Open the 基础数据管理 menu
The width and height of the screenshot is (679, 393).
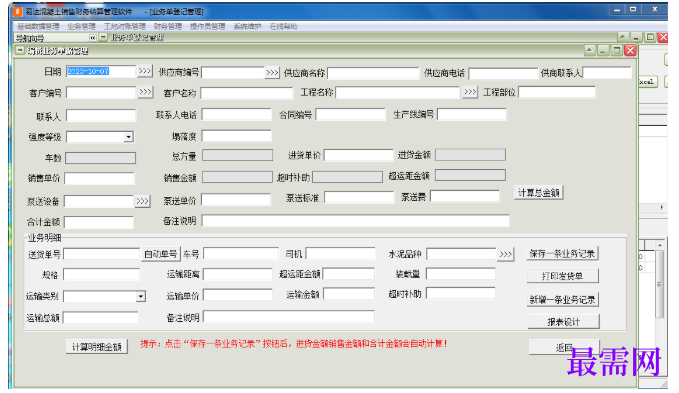click(38, 26)
